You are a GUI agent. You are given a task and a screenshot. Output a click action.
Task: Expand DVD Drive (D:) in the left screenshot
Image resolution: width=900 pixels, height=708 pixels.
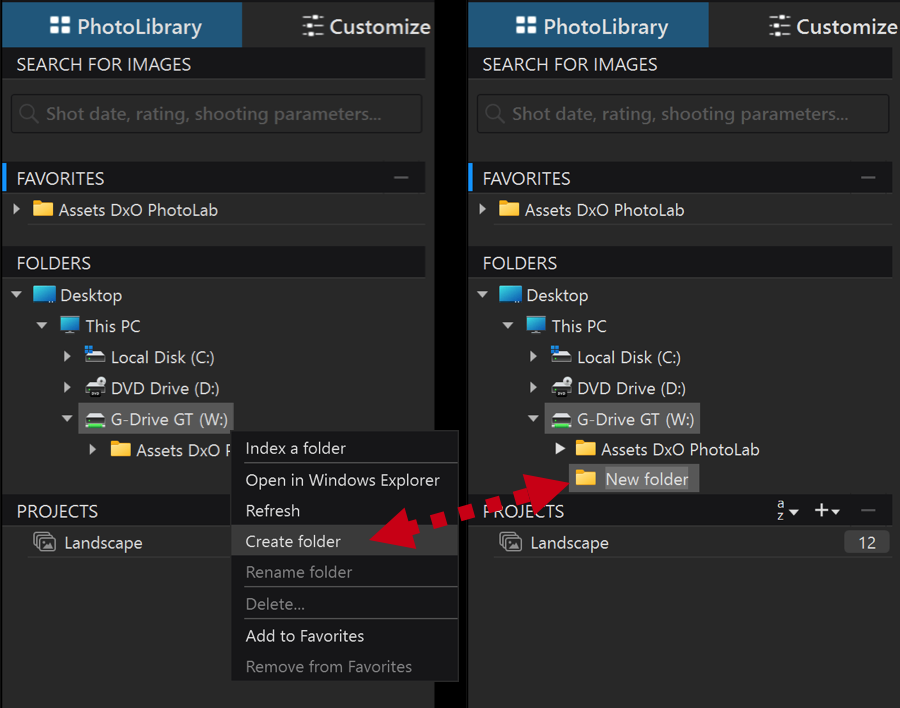(x=67, y=388)
